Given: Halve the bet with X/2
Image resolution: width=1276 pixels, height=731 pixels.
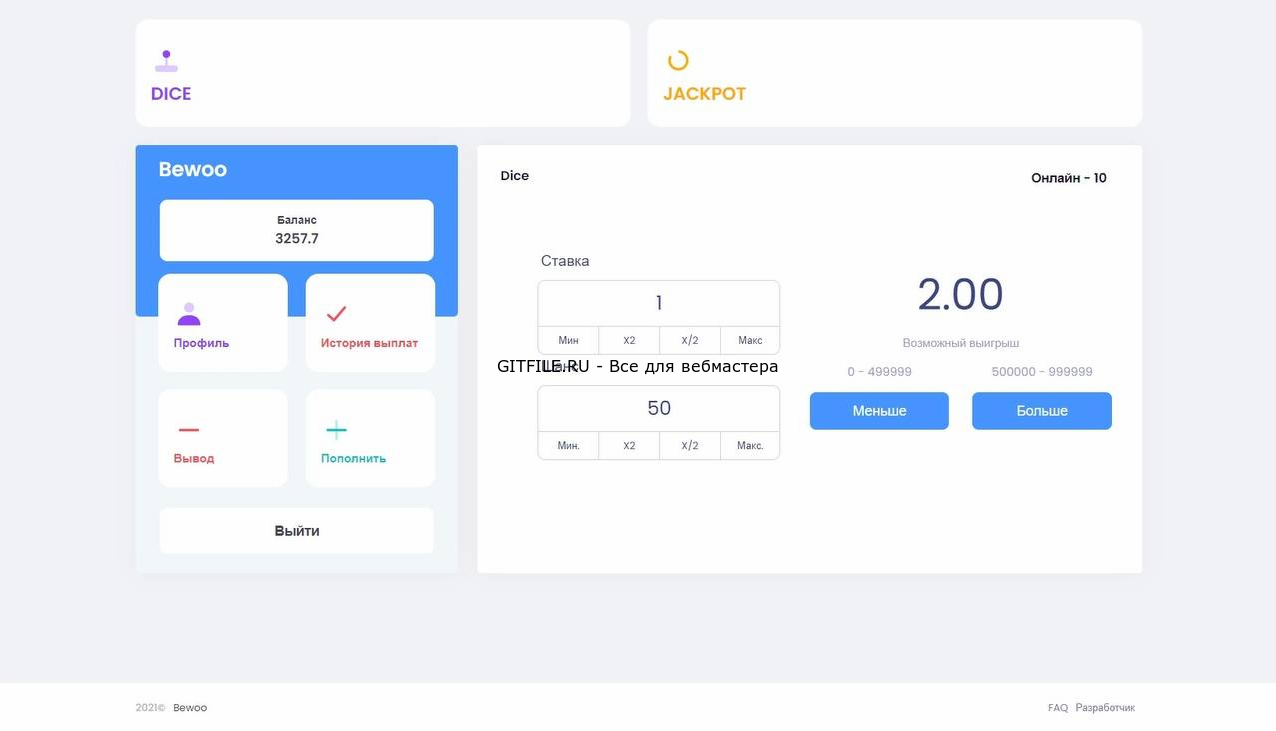Looking at the screenshot, I should pyautogui.click(x=690, y=340).
